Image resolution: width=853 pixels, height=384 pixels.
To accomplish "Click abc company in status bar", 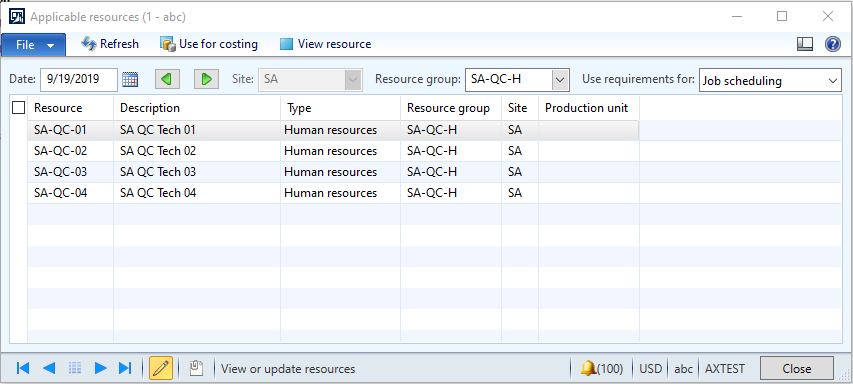I will 683,369.
